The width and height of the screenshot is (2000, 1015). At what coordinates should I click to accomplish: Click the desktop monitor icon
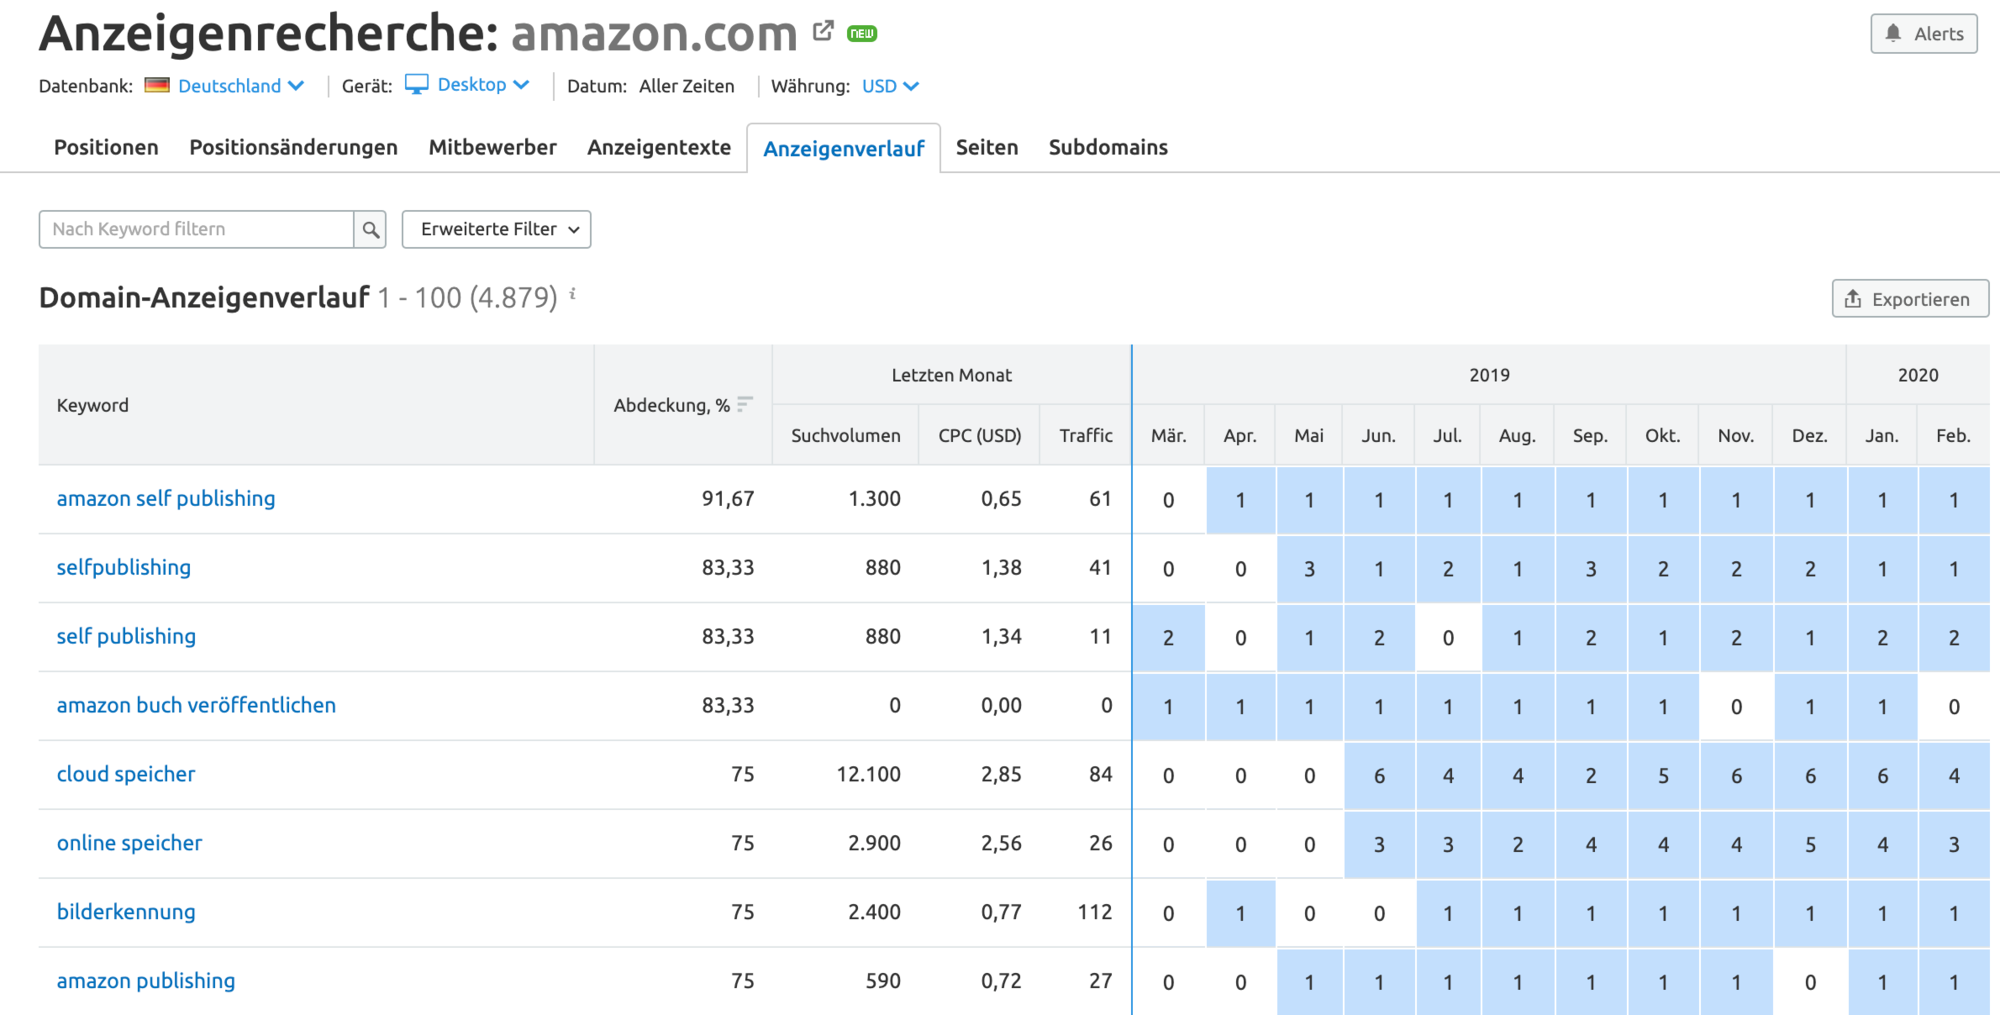click(416, 85)
